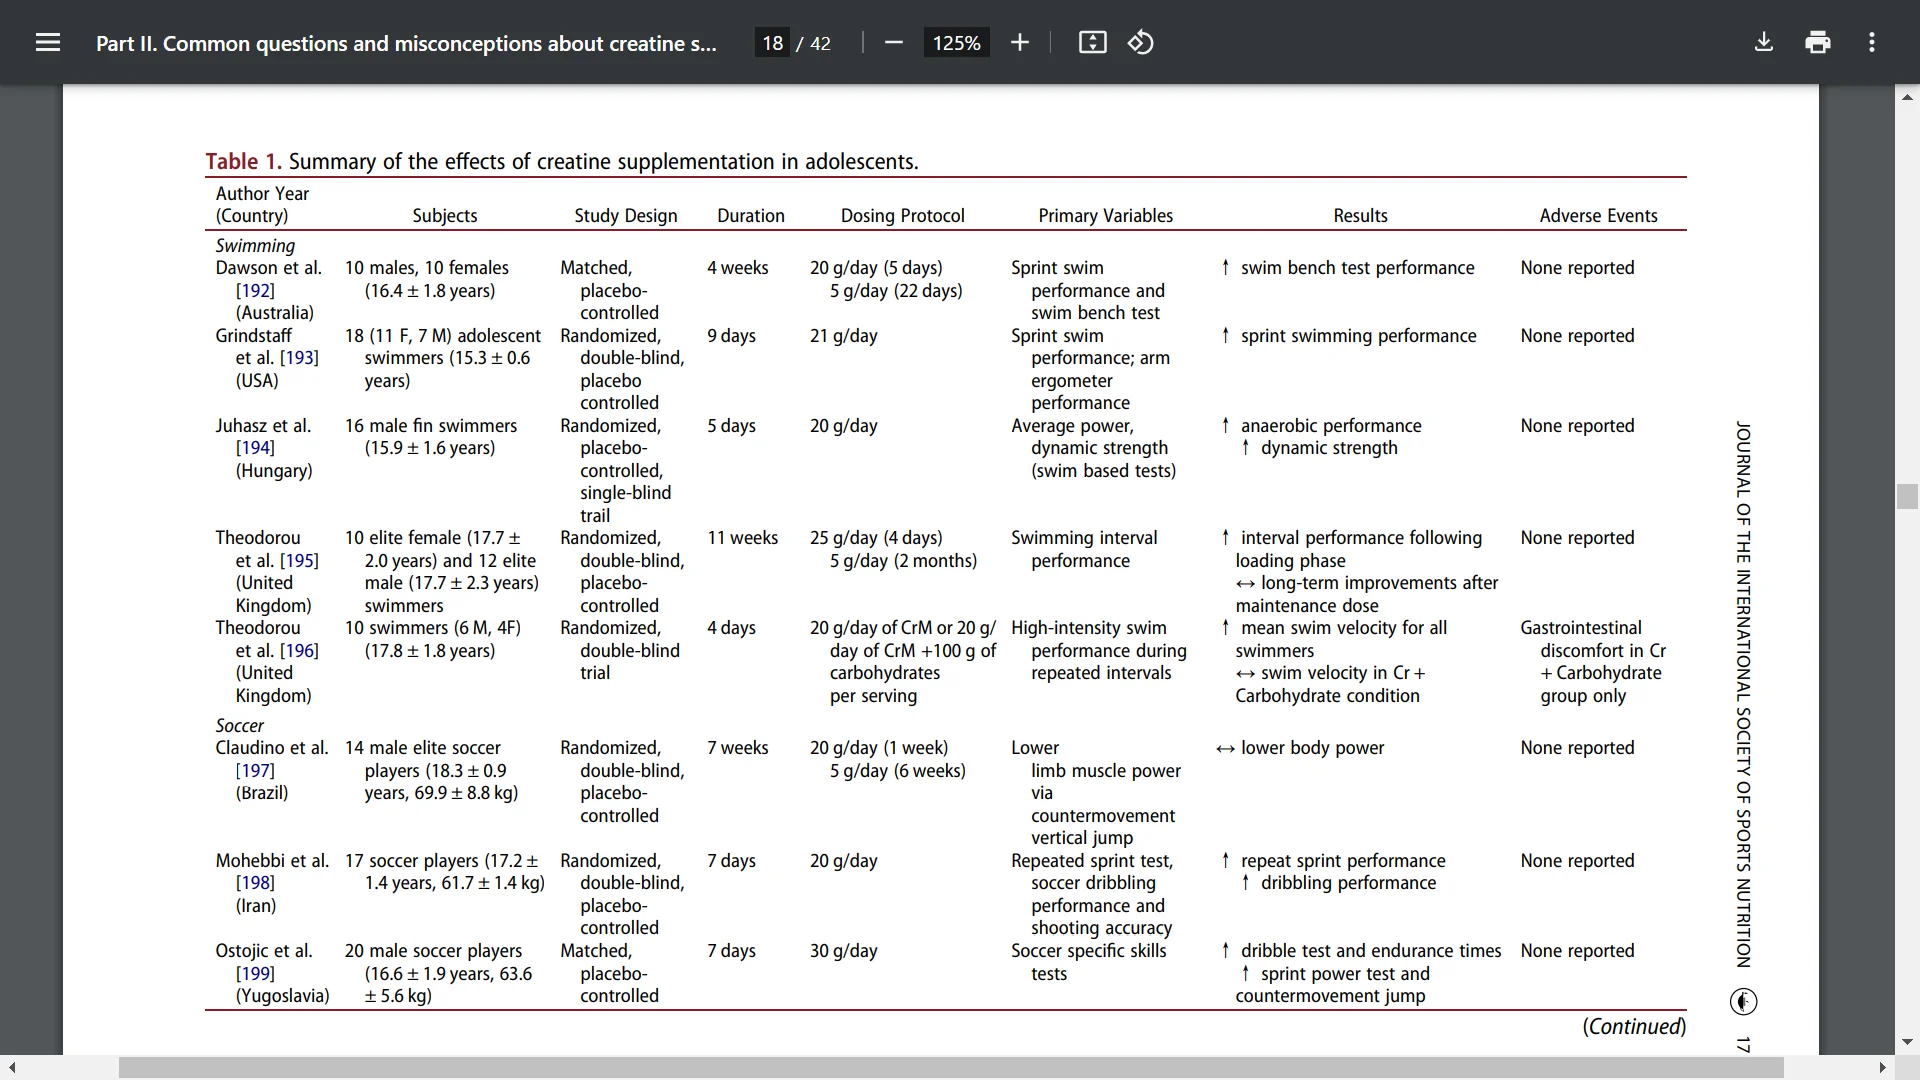Click the scroll down arrow
The image size is (1920, 1080).
[1907, 1042]
